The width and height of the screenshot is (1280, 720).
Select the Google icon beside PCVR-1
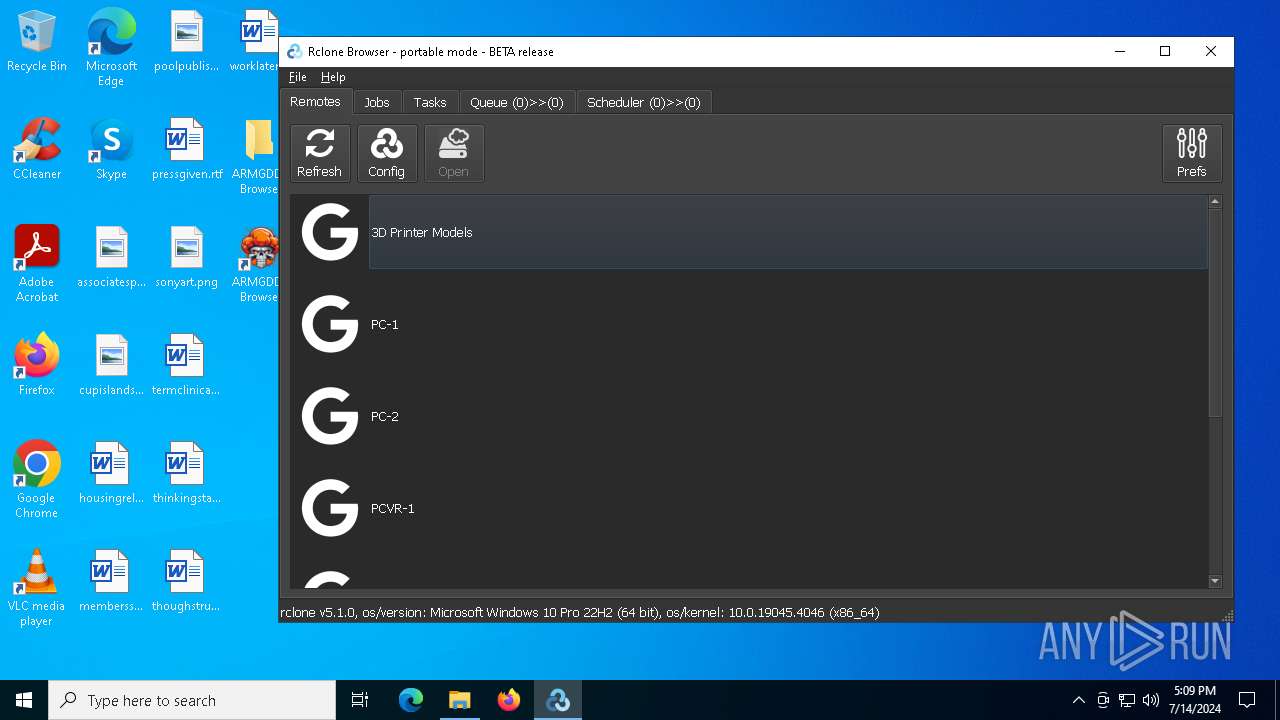330,508
